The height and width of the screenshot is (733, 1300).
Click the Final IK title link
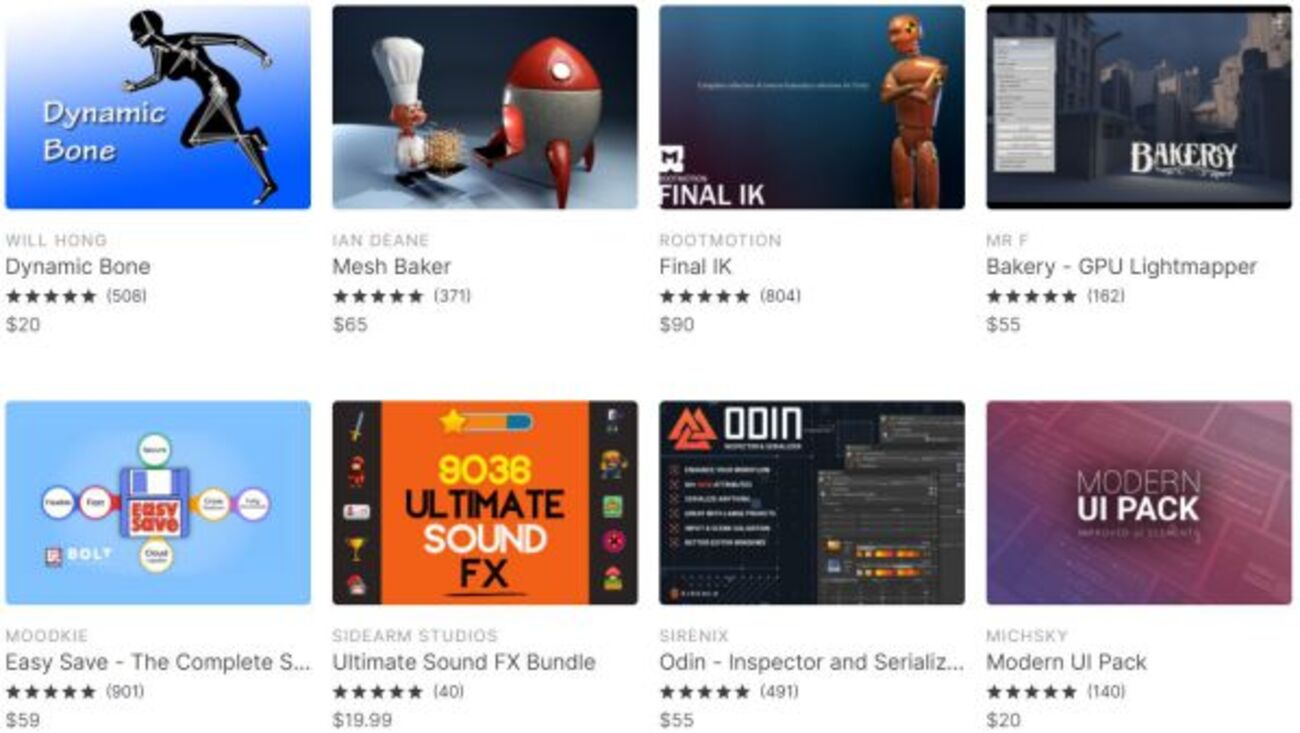point(695,267)
